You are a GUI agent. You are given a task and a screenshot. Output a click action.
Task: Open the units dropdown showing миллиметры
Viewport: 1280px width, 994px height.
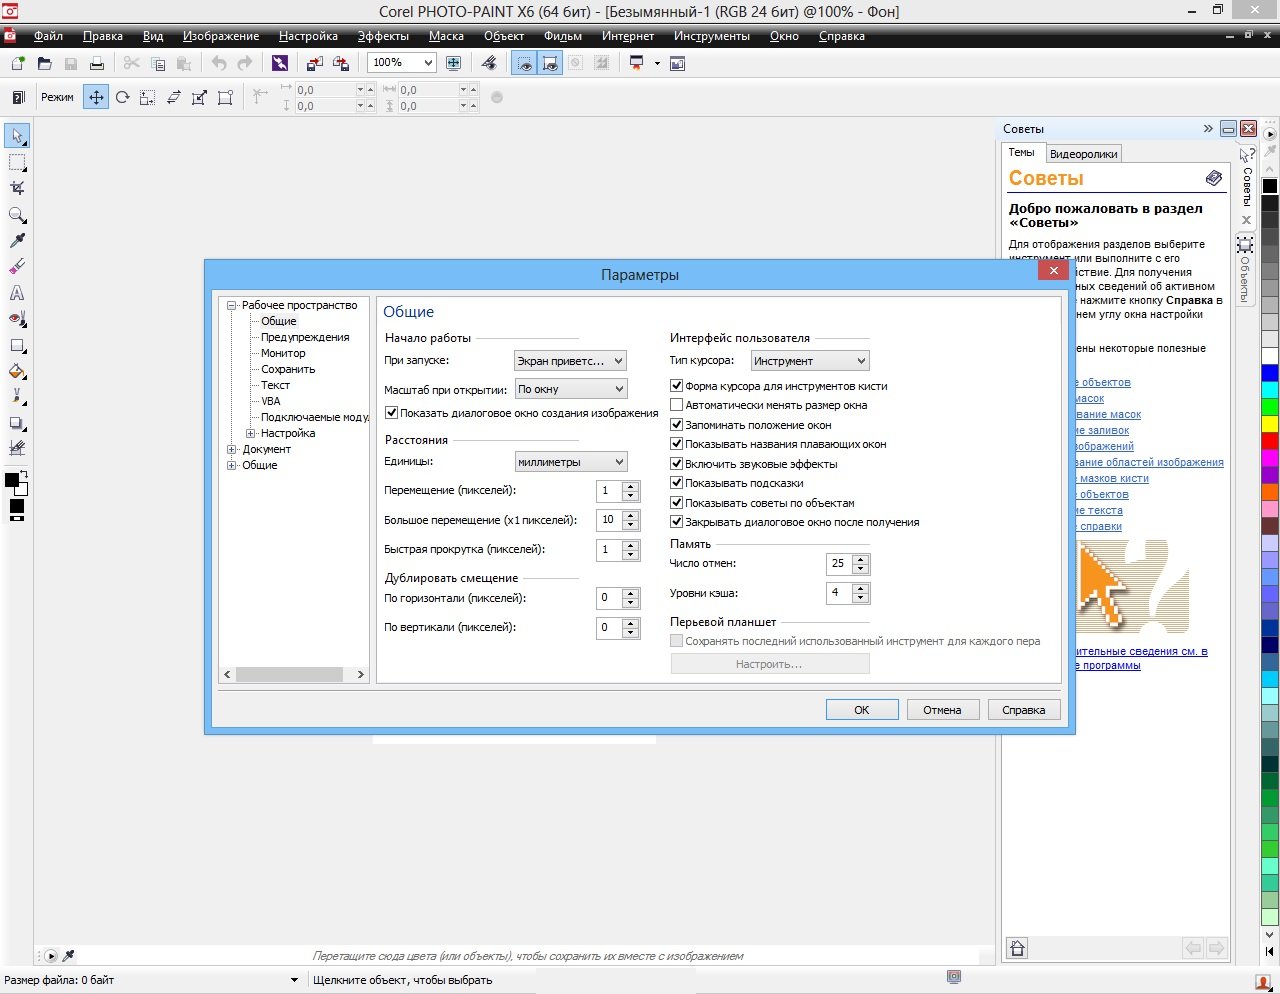point(571,462)
